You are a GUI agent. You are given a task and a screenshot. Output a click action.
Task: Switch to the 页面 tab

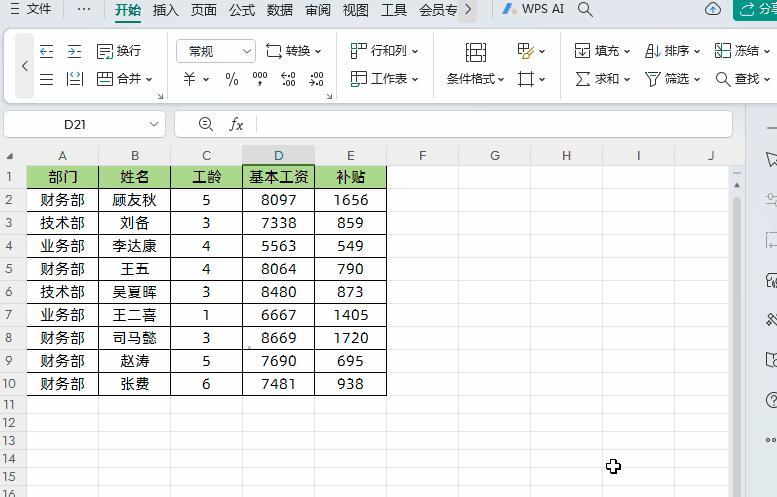pyautogui.click(x=204, y=10)
